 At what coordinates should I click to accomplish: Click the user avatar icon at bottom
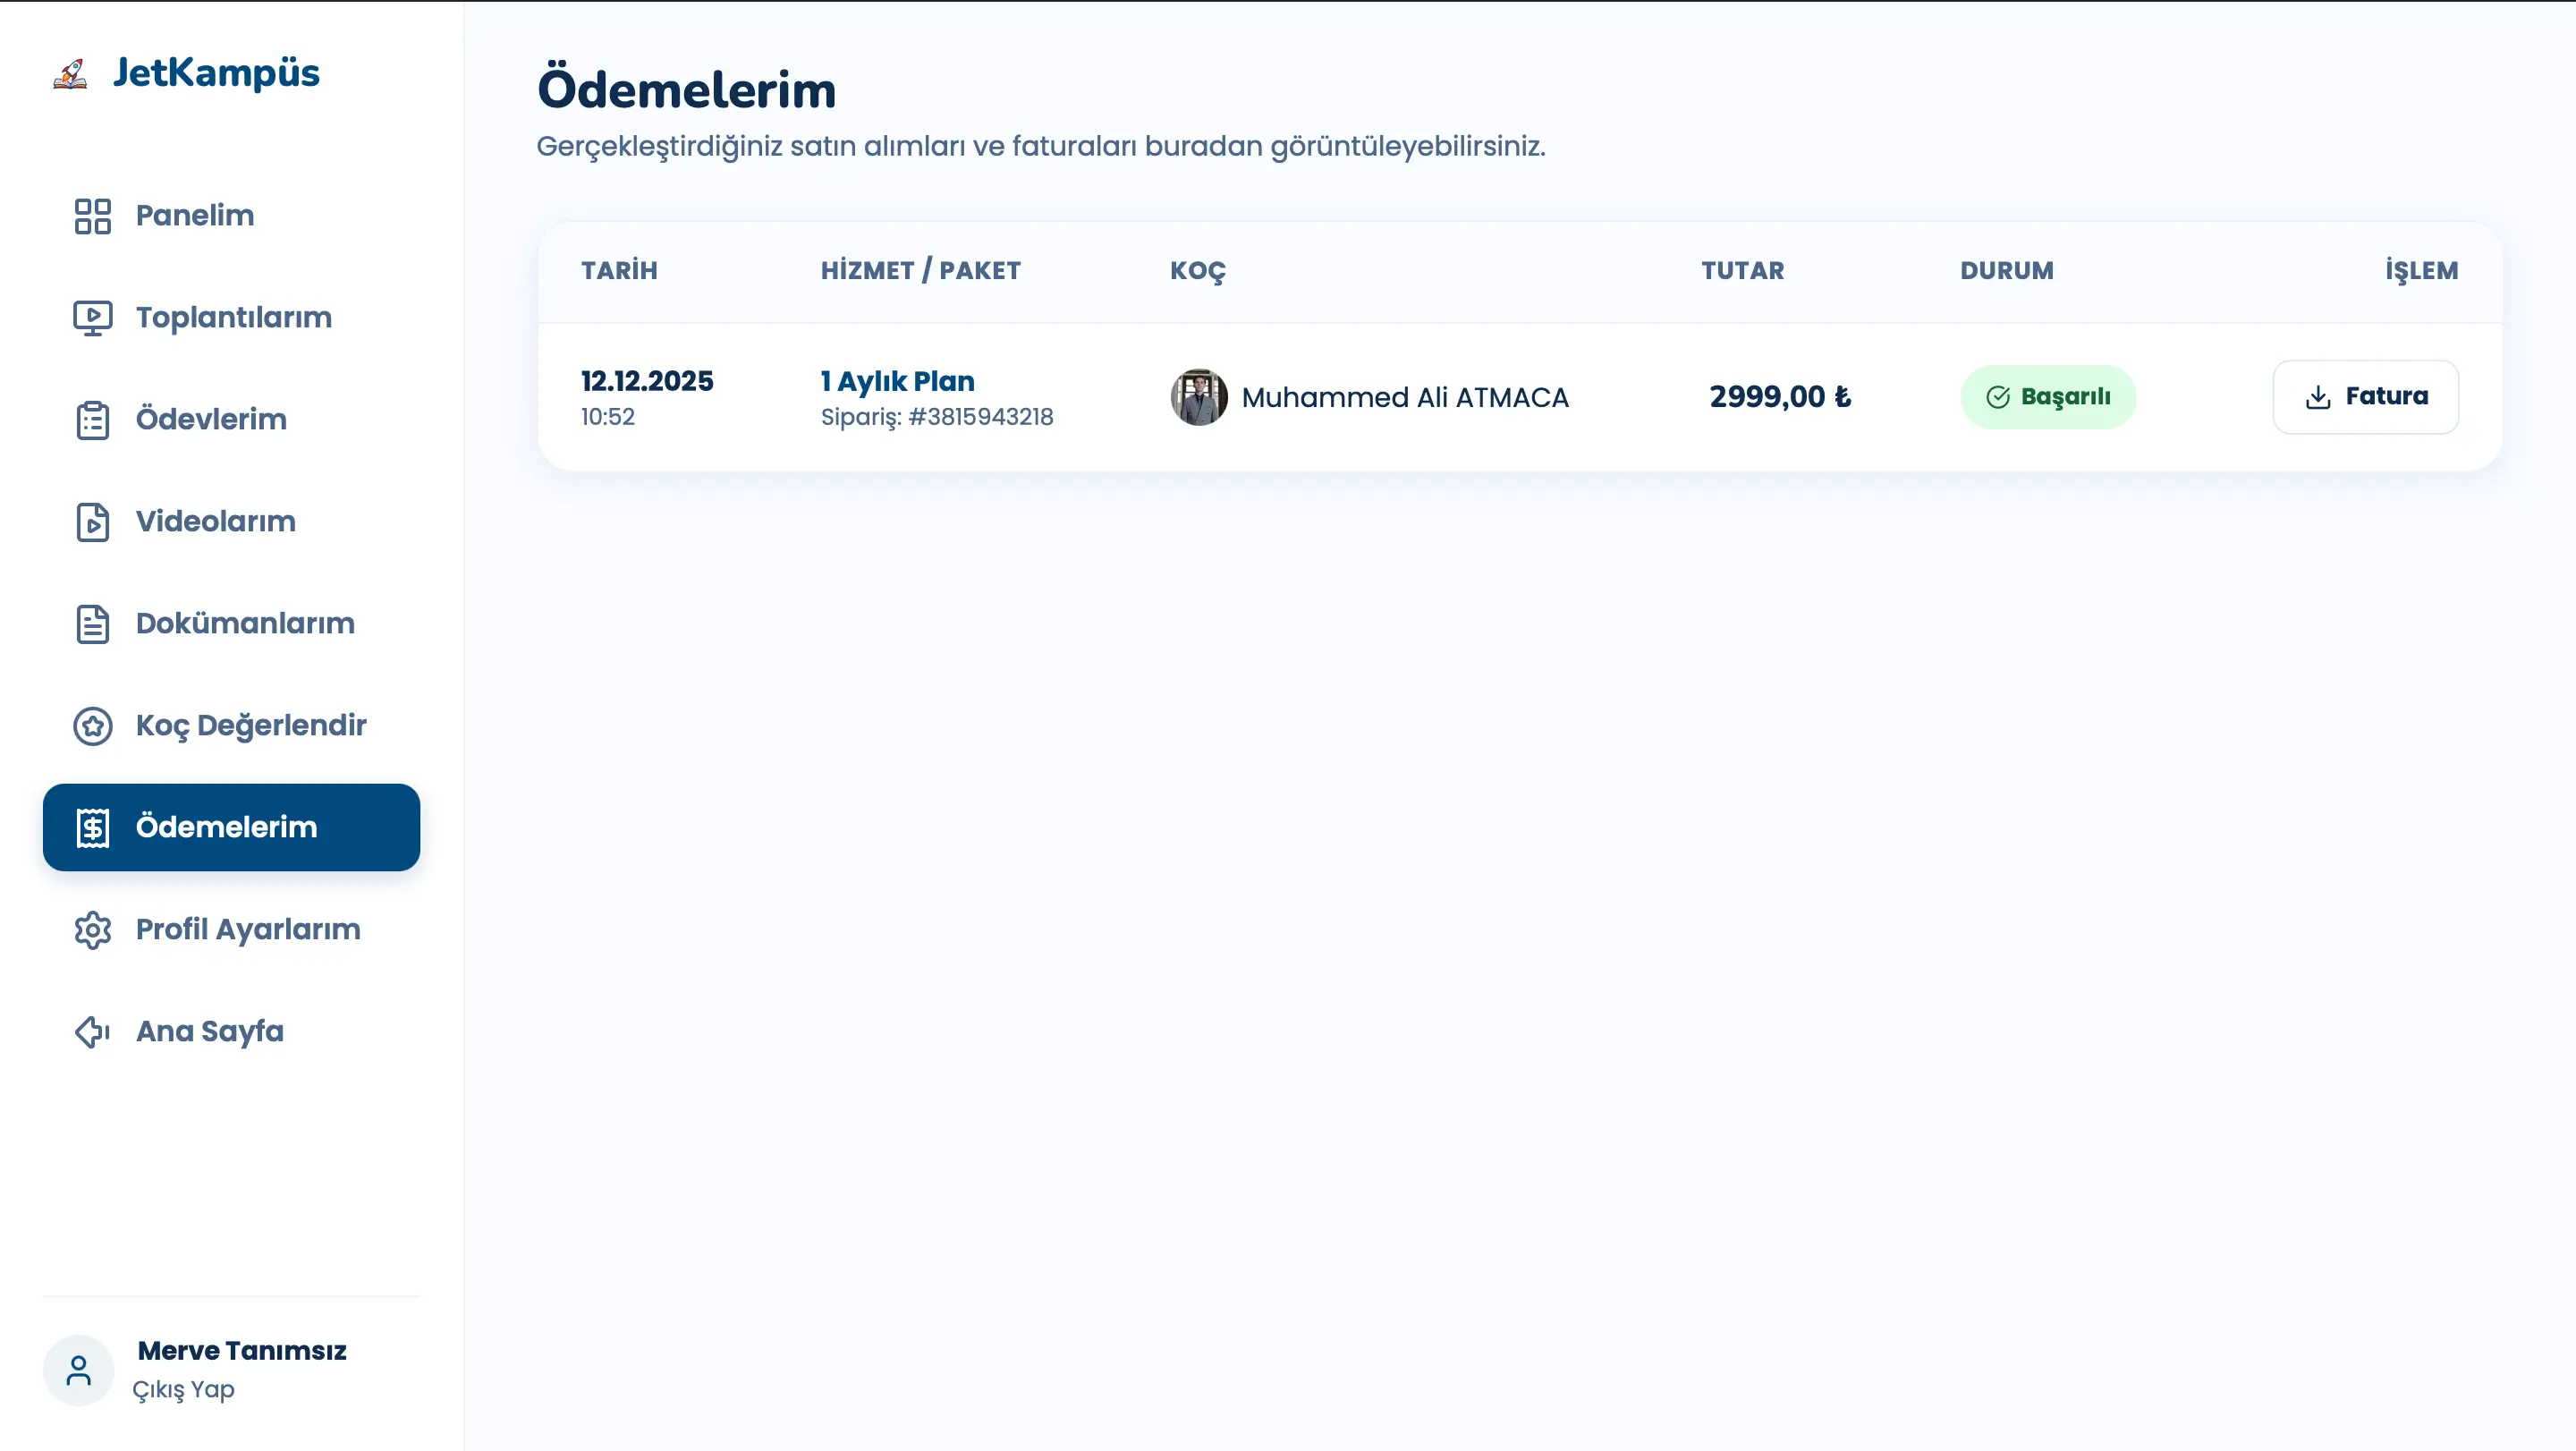click(x=78, y=1370)
